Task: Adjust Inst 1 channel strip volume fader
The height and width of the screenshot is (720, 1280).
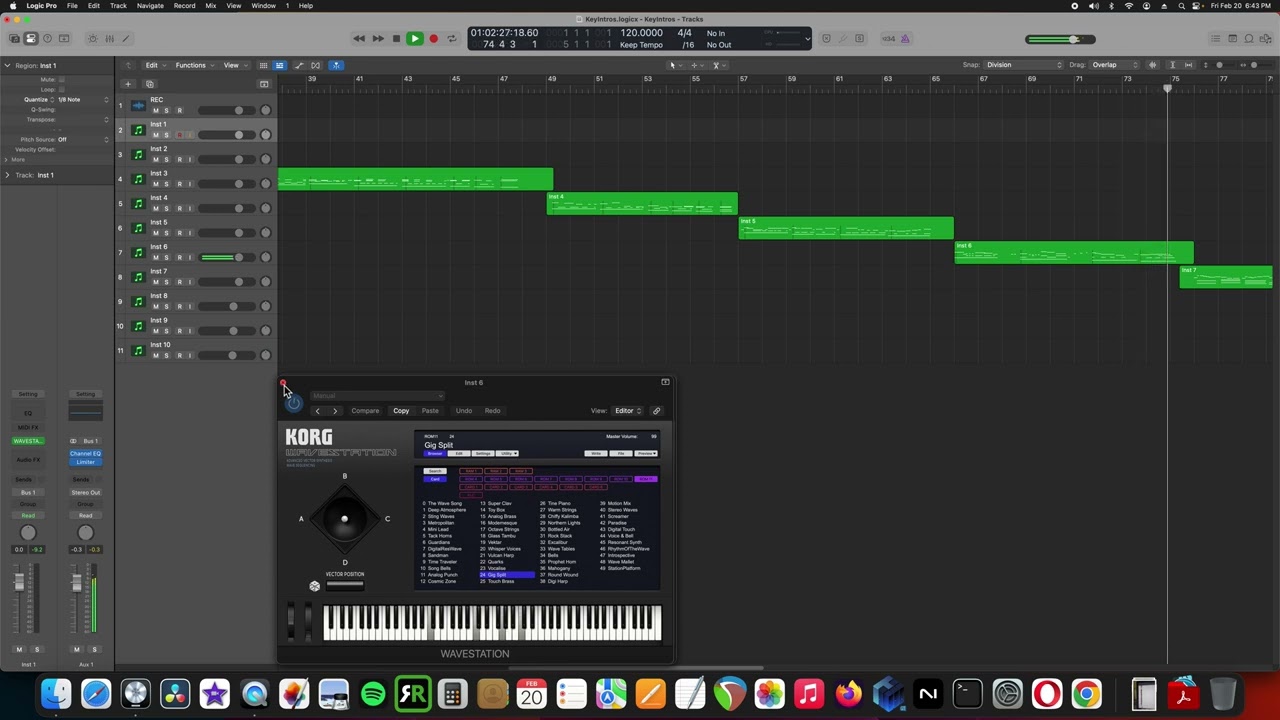Action: pyautogui.click(x=19, y=581)
